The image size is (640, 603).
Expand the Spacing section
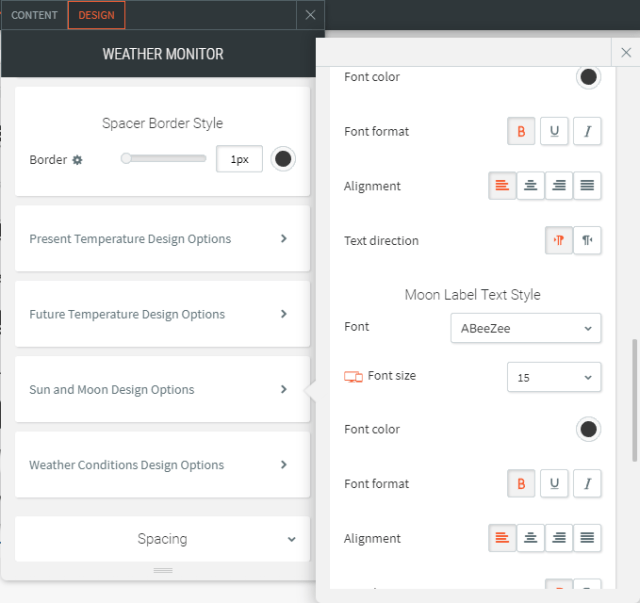(162, 539)
